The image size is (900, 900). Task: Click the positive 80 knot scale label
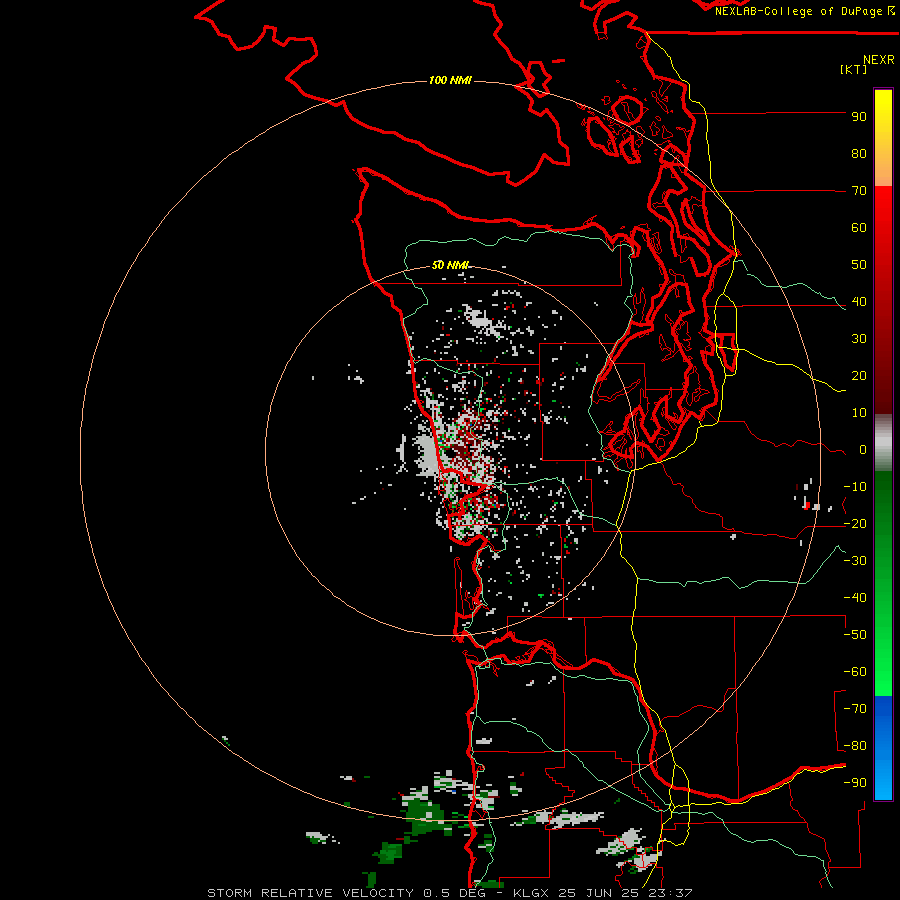click(x=859, y=154)
